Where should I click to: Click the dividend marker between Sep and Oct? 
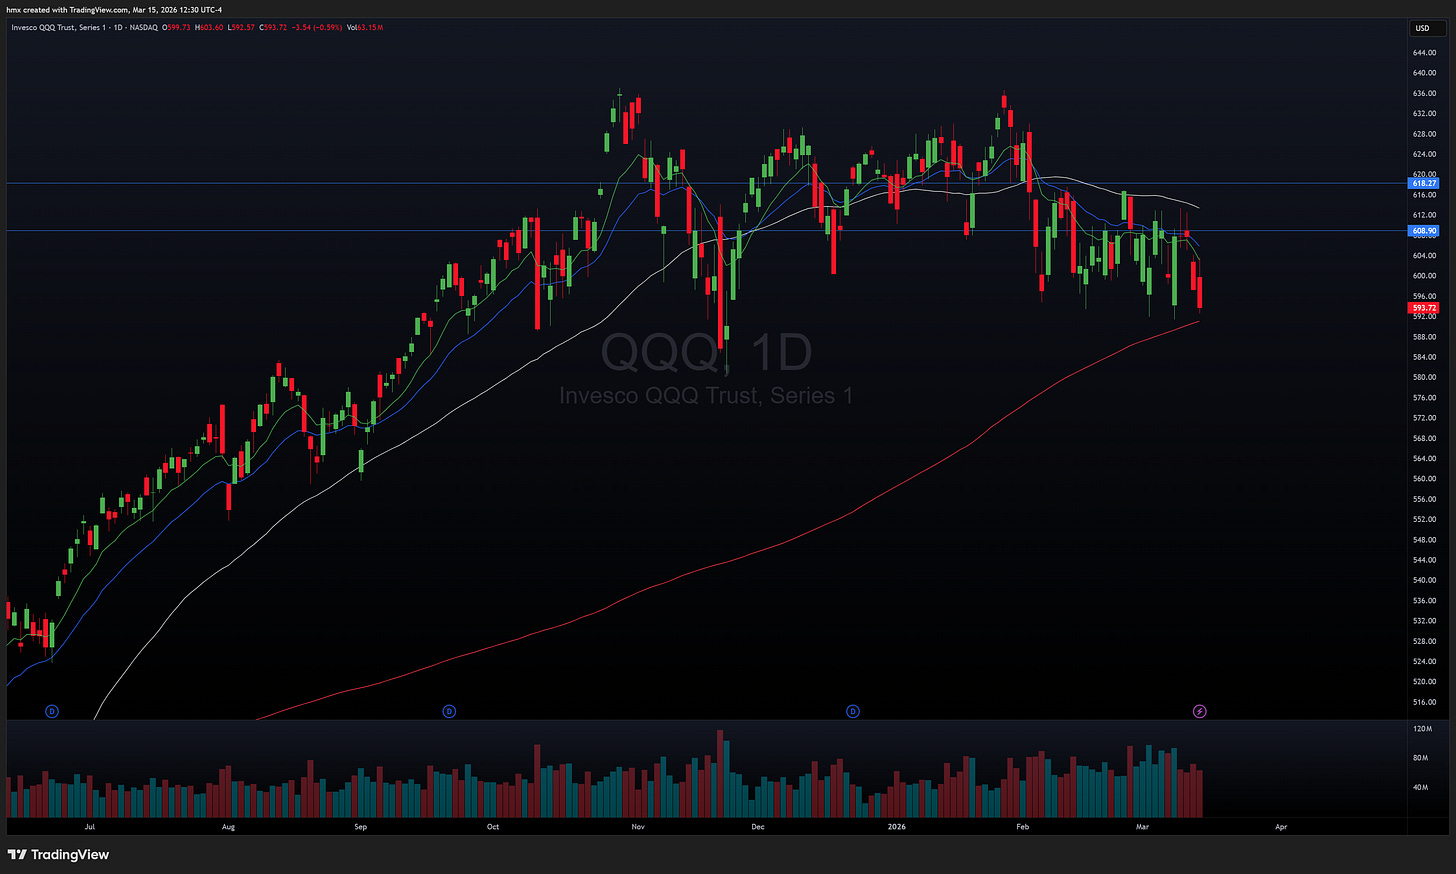449,712
